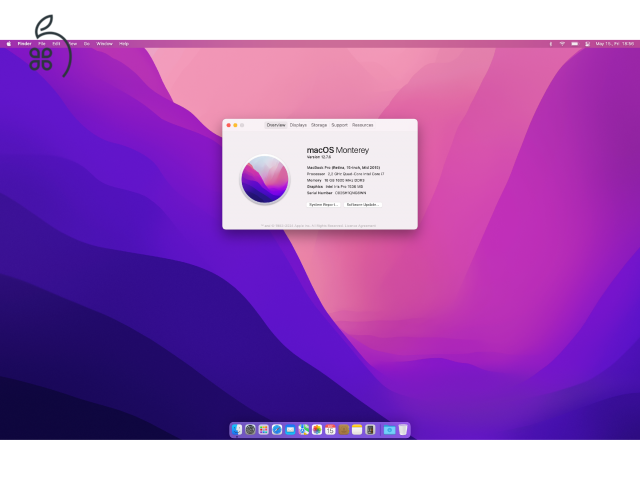Viewport: 640px width, 480px height.
Task: Close the About This Mac window
Action: click(229, 125)
